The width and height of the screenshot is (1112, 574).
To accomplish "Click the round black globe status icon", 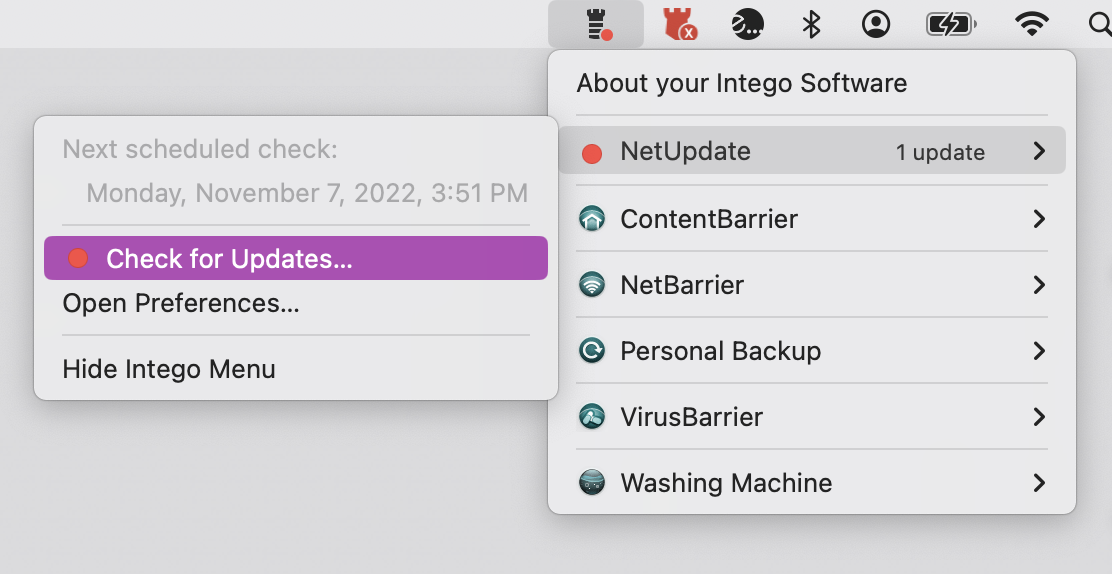I will (747, 25).
